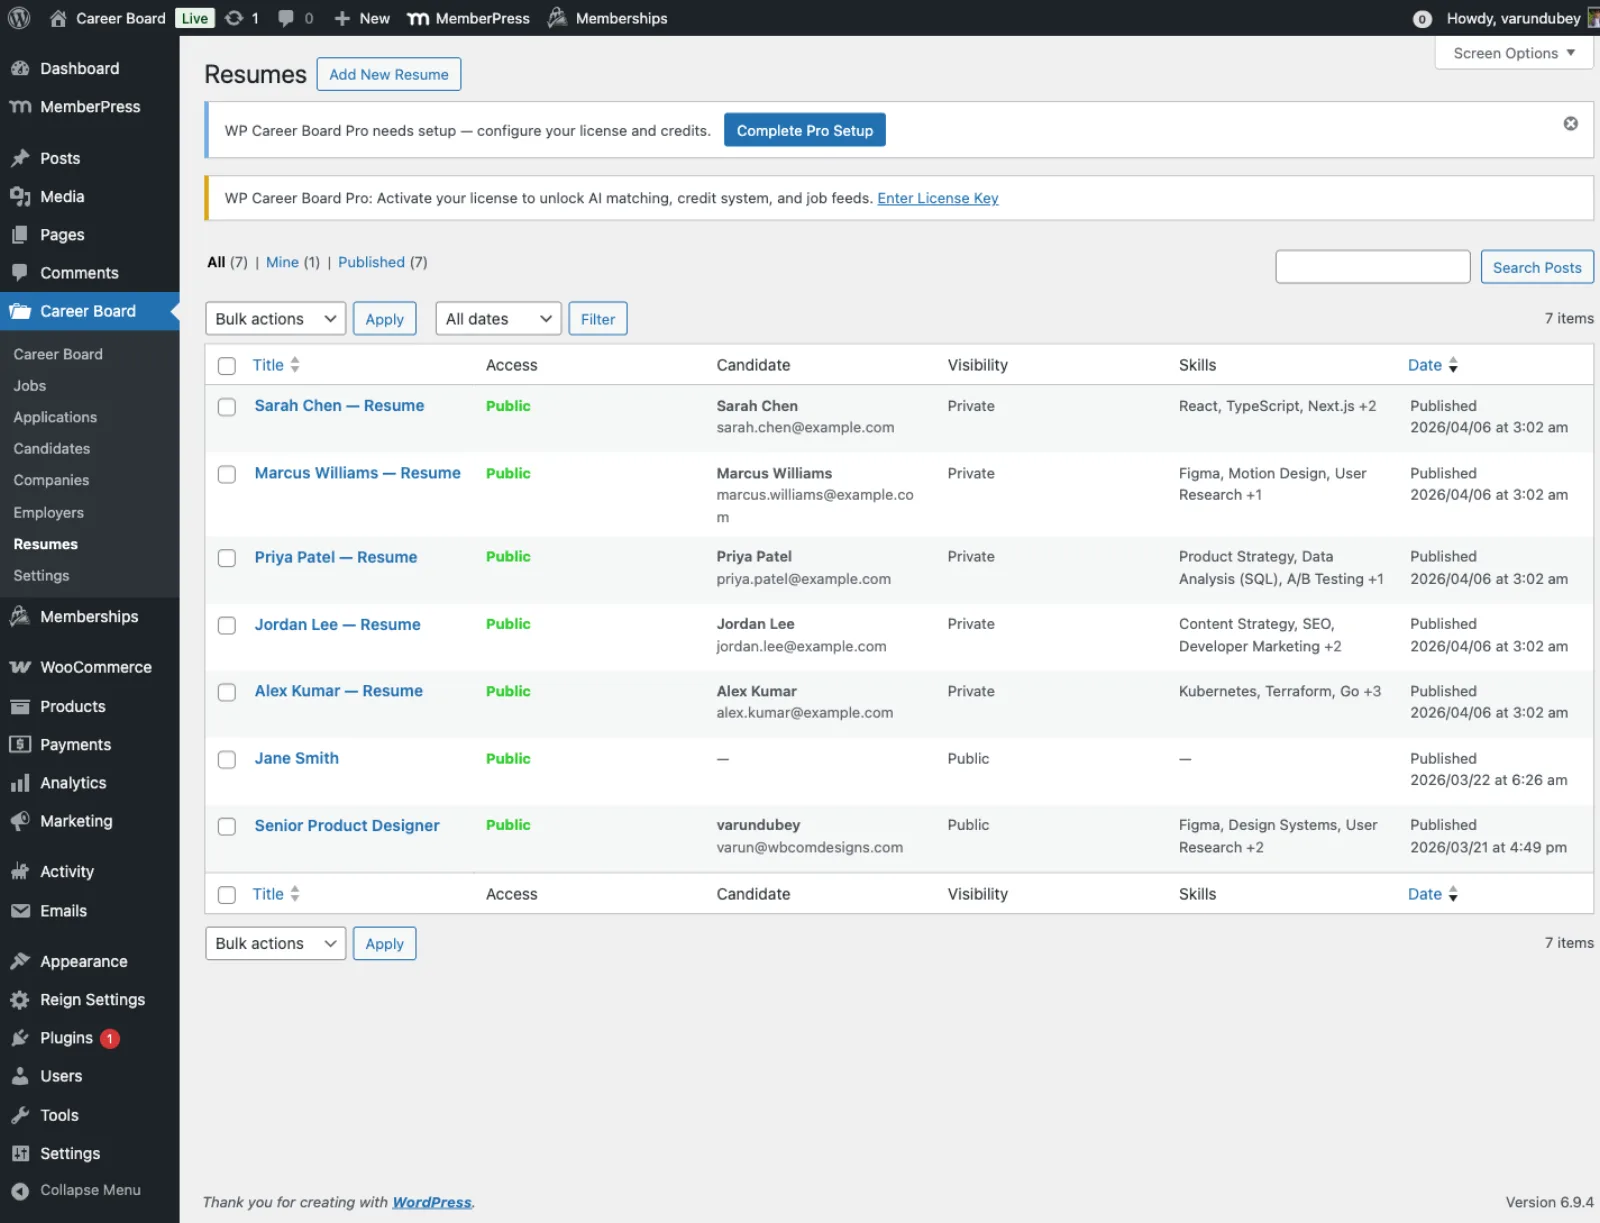
Task: Click the Pages icon in sidebar
Action: [x=20, y=235]
